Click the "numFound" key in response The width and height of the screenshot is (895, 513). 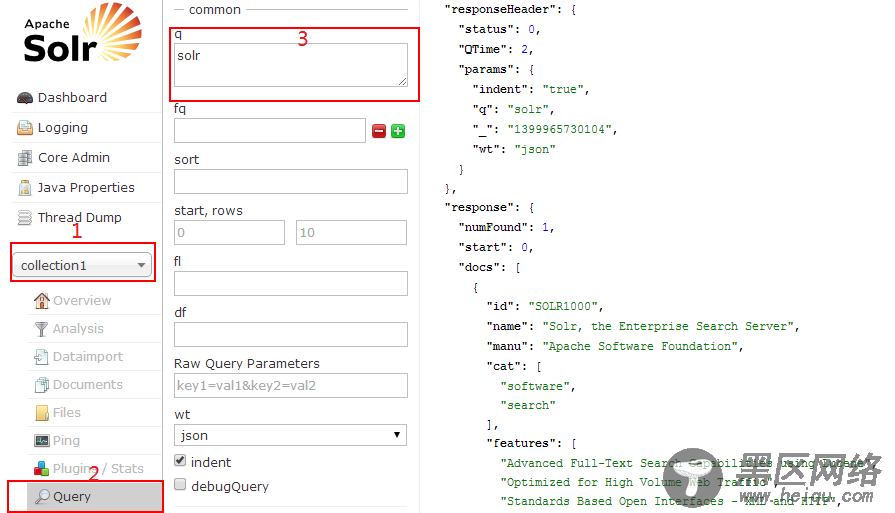(x=493, y=227)
